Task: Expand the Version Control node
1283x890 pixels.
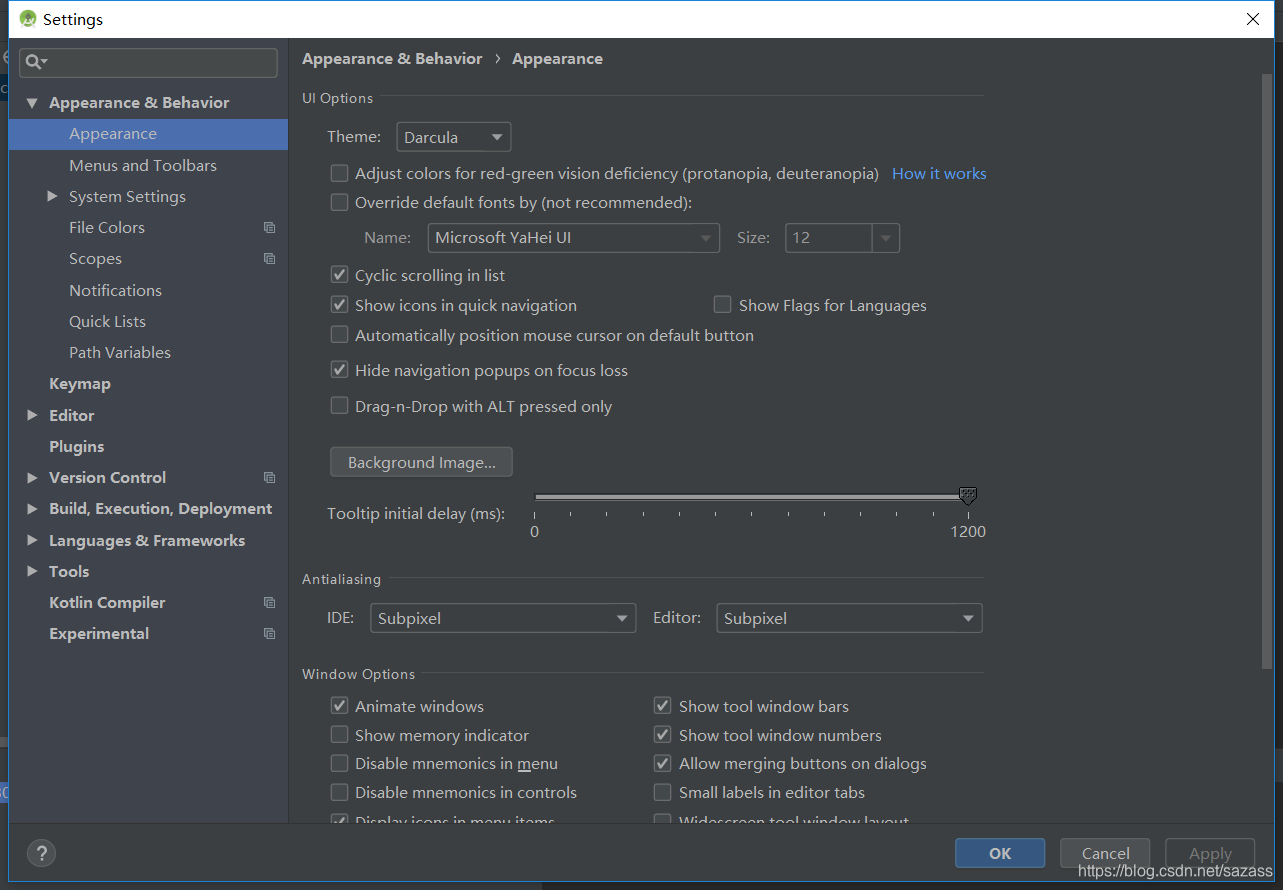Action: coord(32,478)
